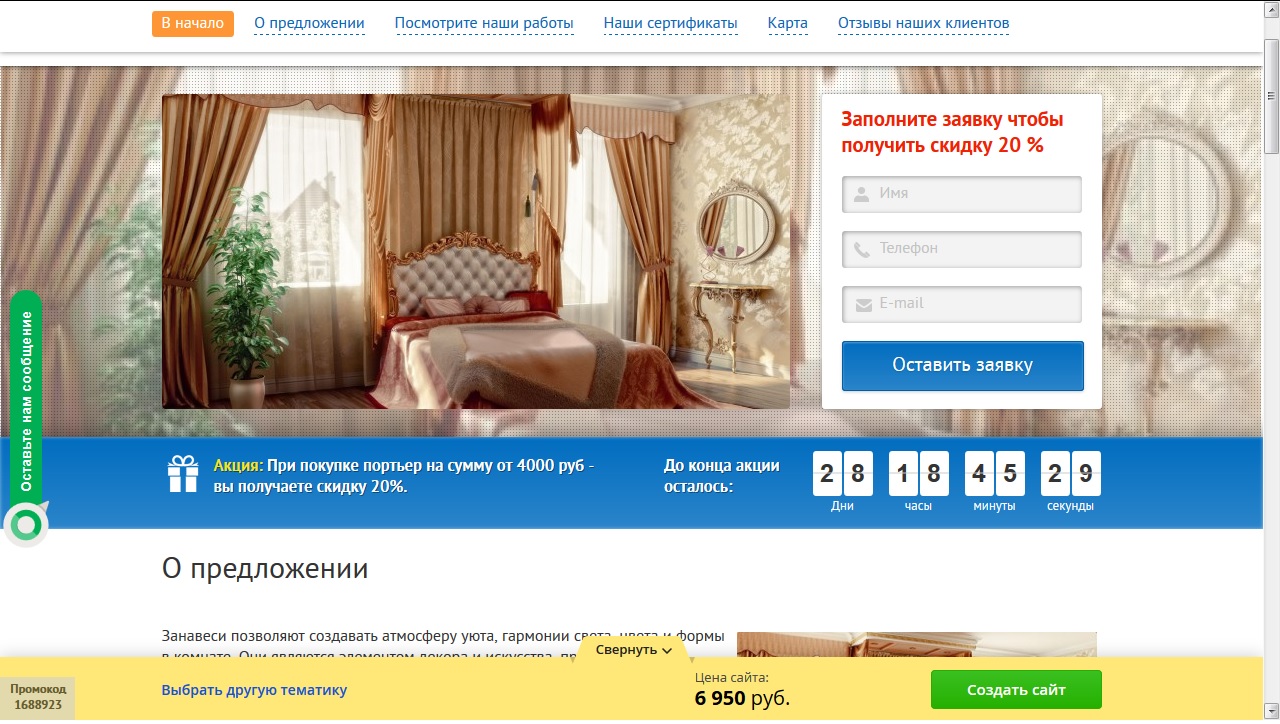Go to В начало menu item
This screenshot has width=1280, height=724.
coord(193,23)
